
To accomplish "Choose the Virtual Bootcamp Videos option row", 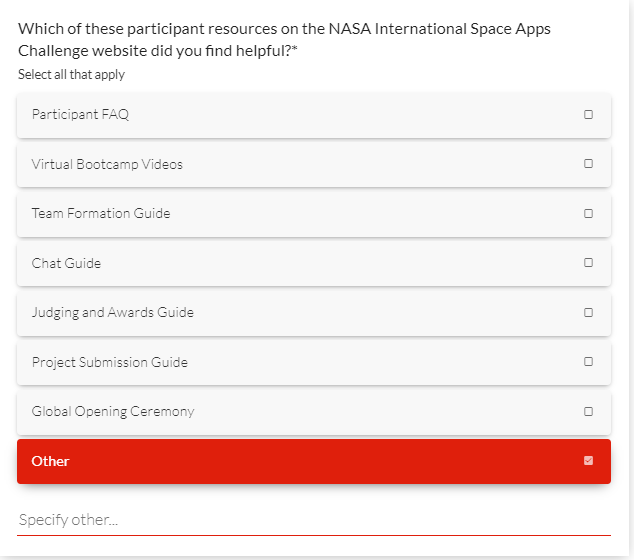I will (300, 164).
